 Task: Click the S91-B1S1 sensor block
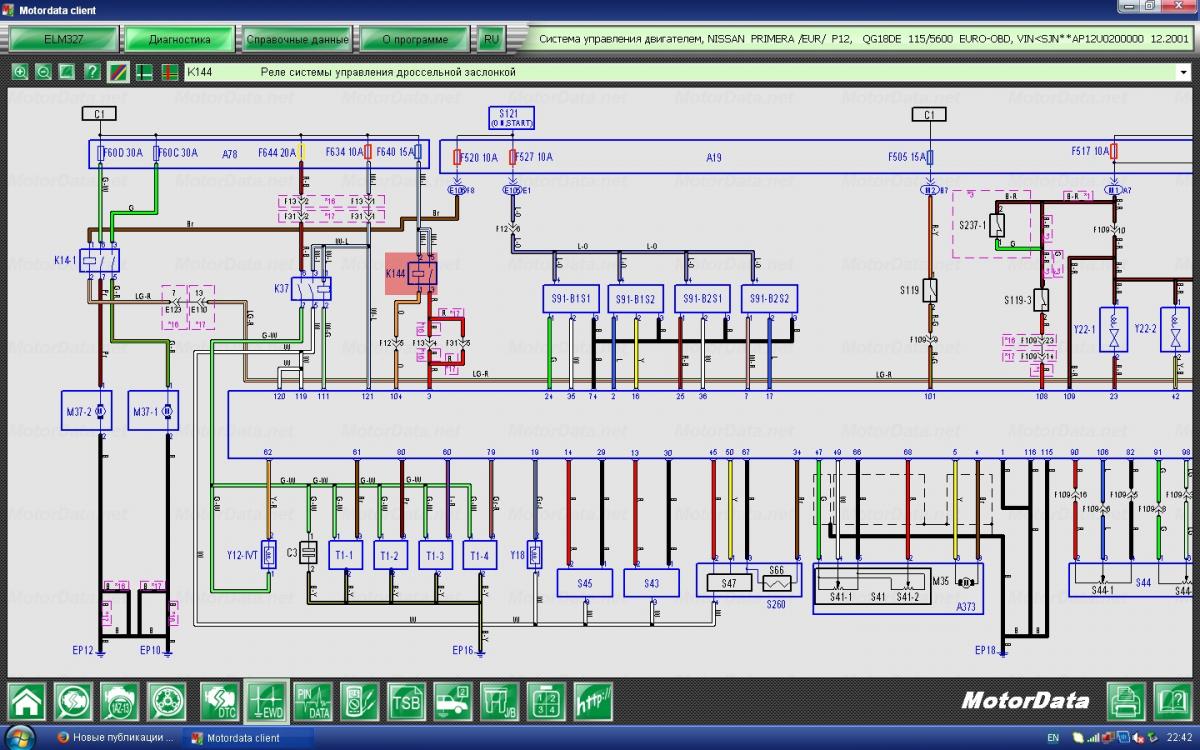point(571,299)
